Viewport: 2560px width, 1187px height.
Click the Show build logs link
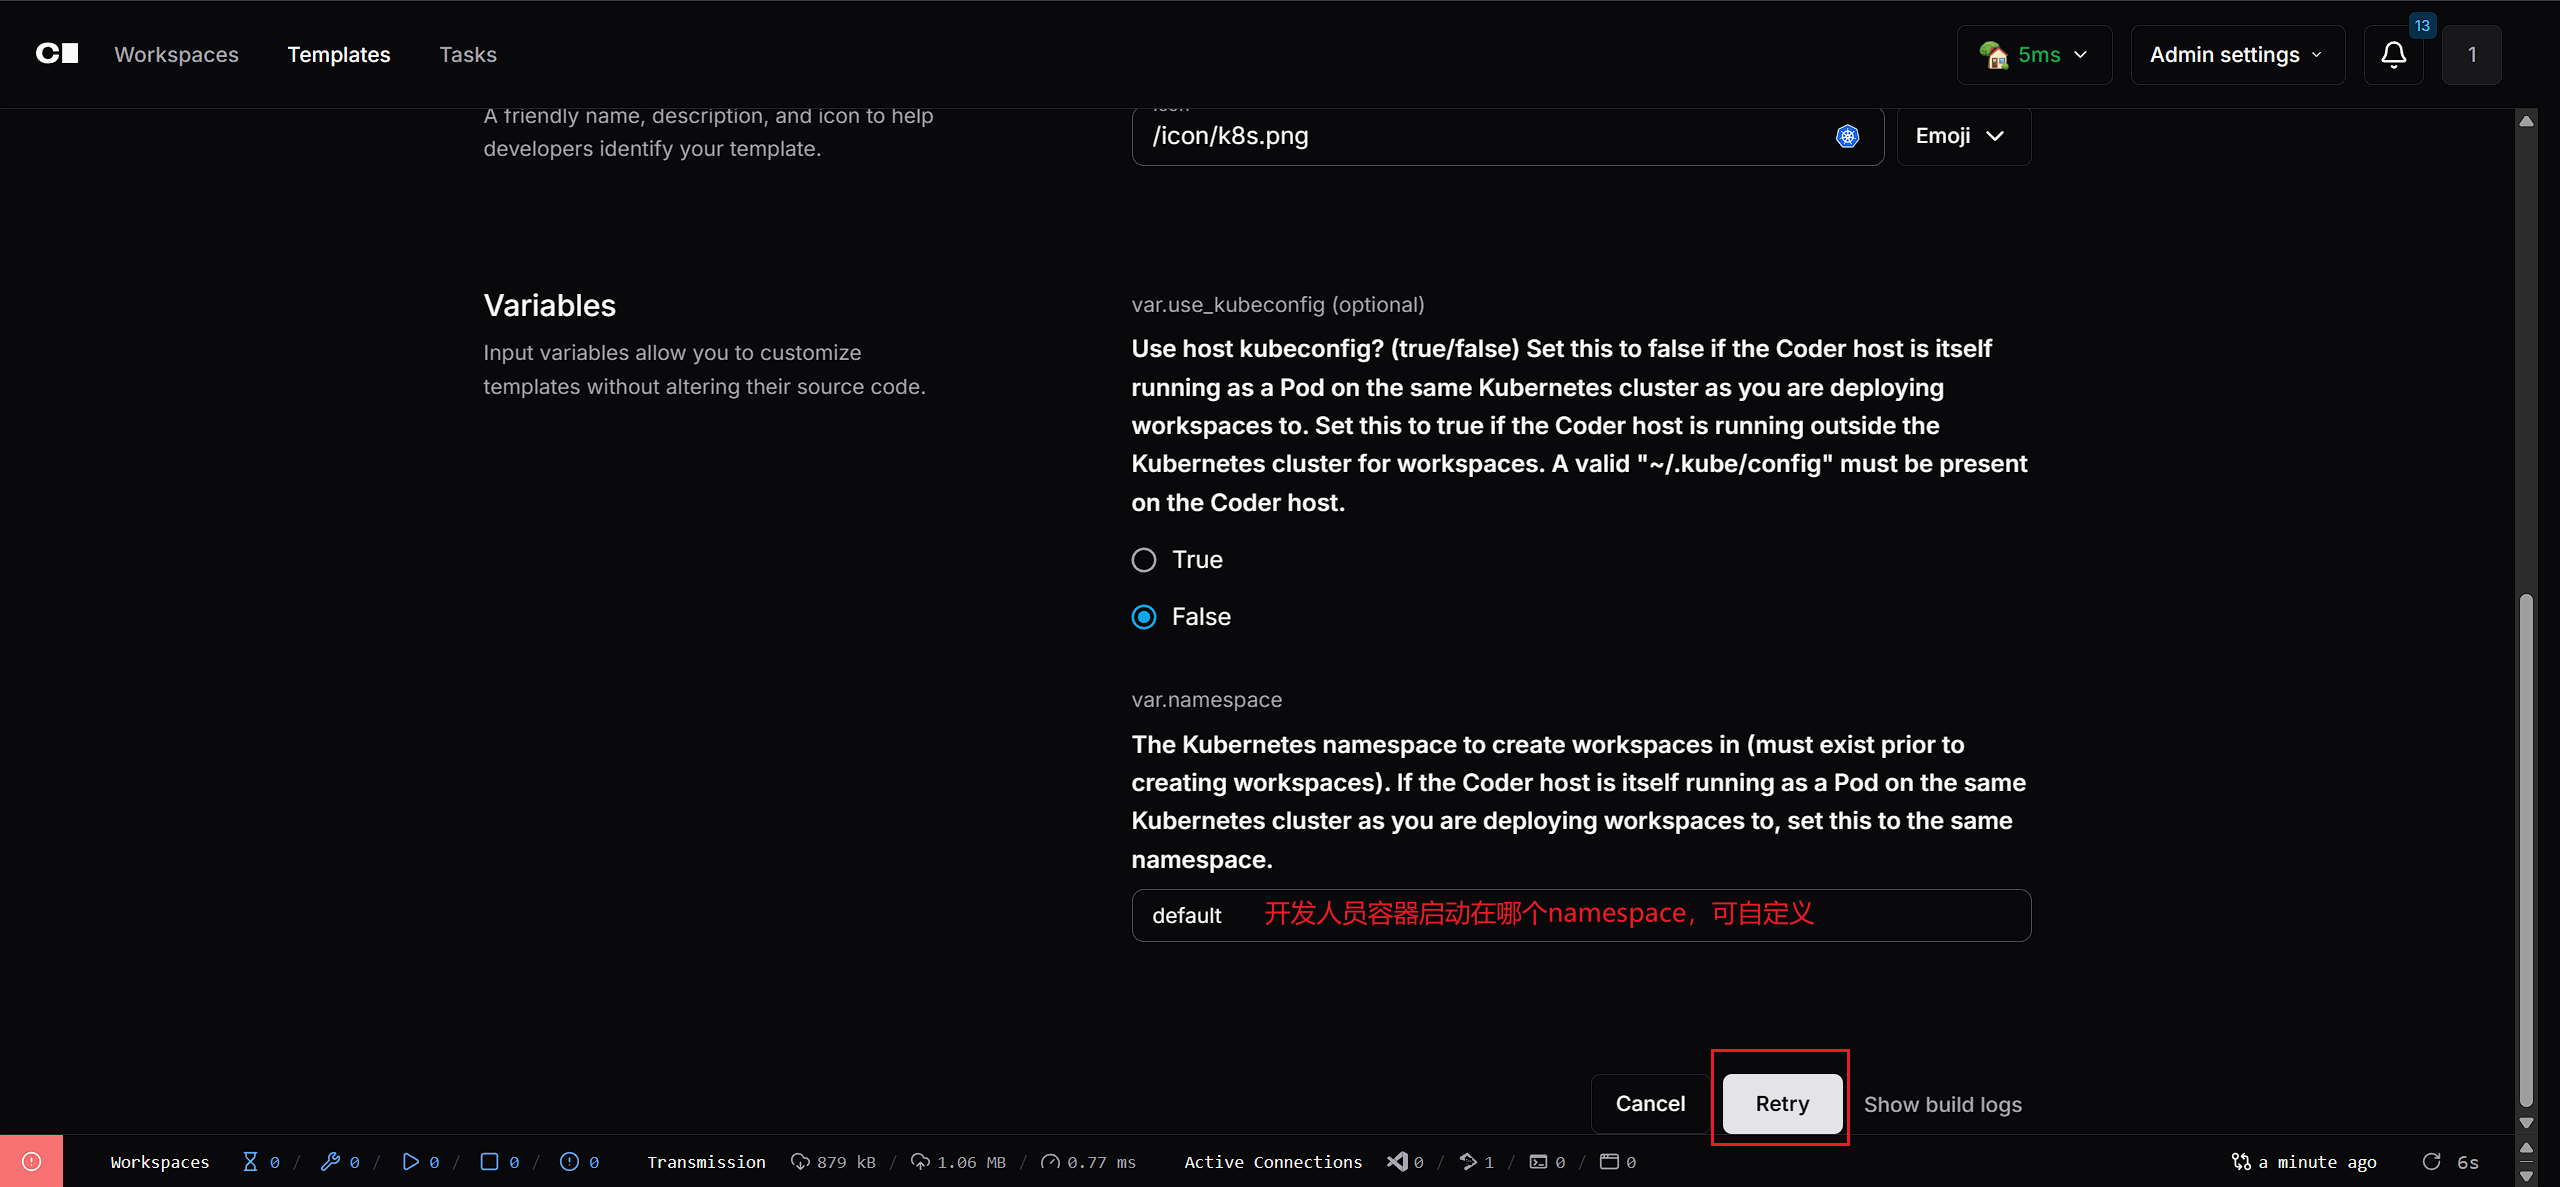(x=1942, y=1104)
